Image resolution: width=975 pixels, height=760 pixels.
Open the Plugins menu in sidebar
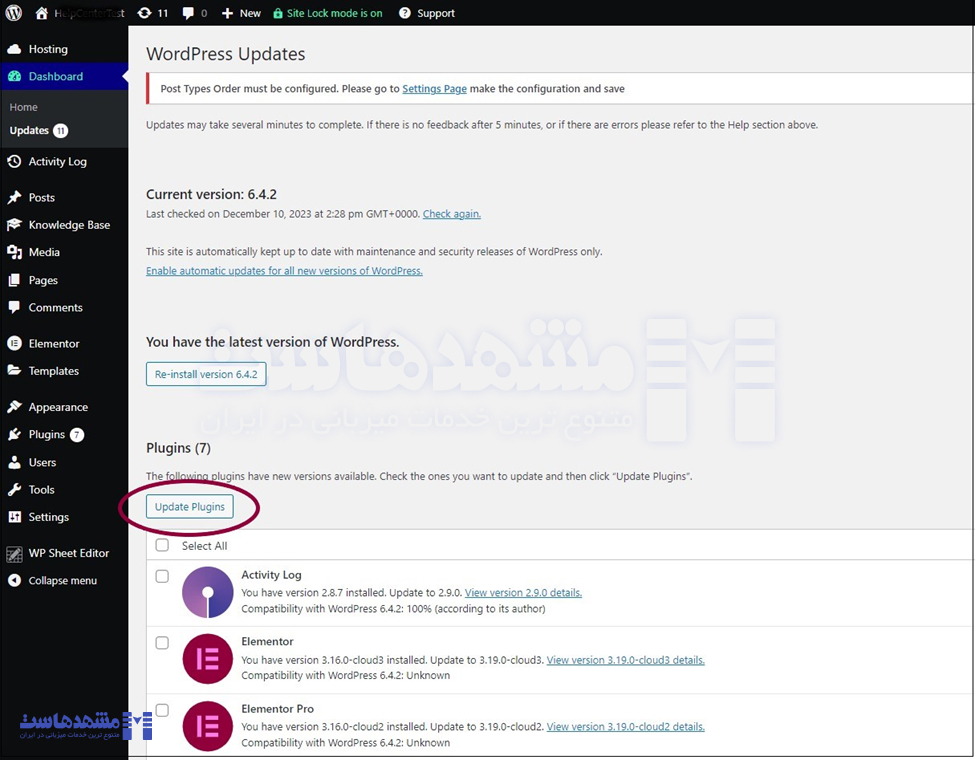coord(46,435)
